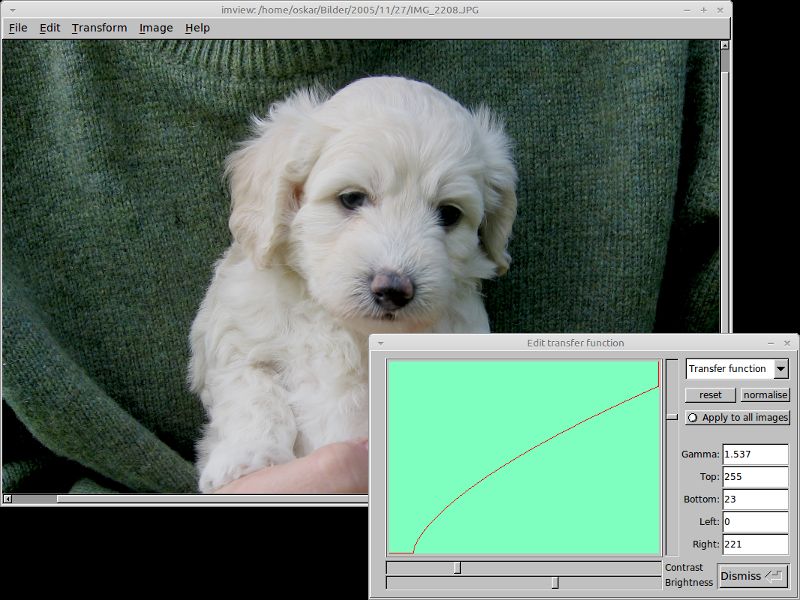Open the File menu
The height and width of the screenshot is (600, 800).
[x=18, y=28]
